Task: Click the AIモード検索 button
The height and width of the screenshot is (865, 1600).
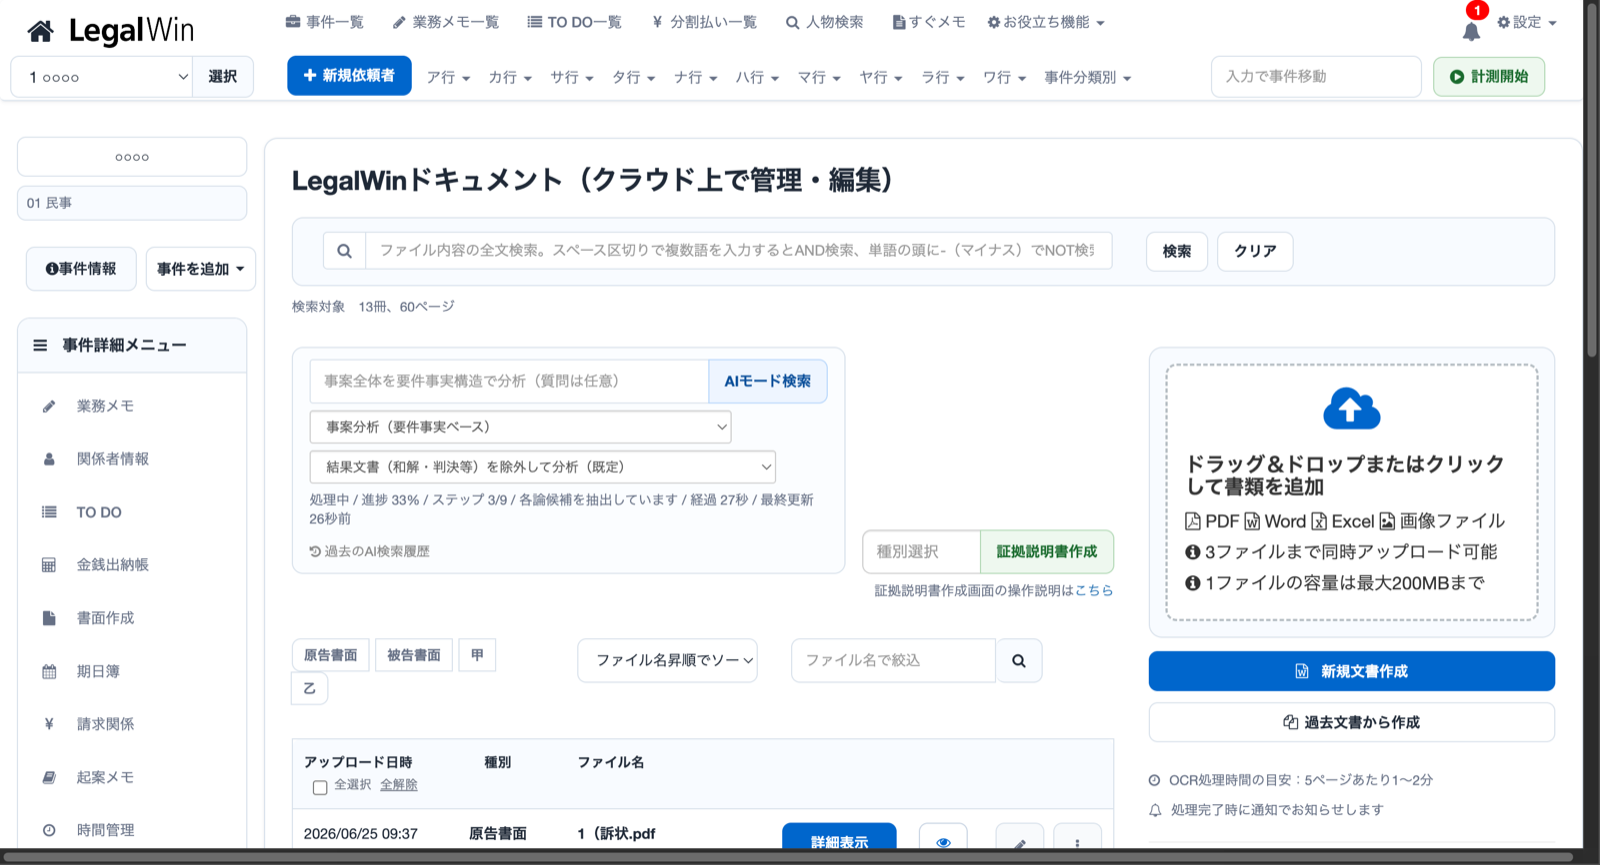Action: (768, 381)
